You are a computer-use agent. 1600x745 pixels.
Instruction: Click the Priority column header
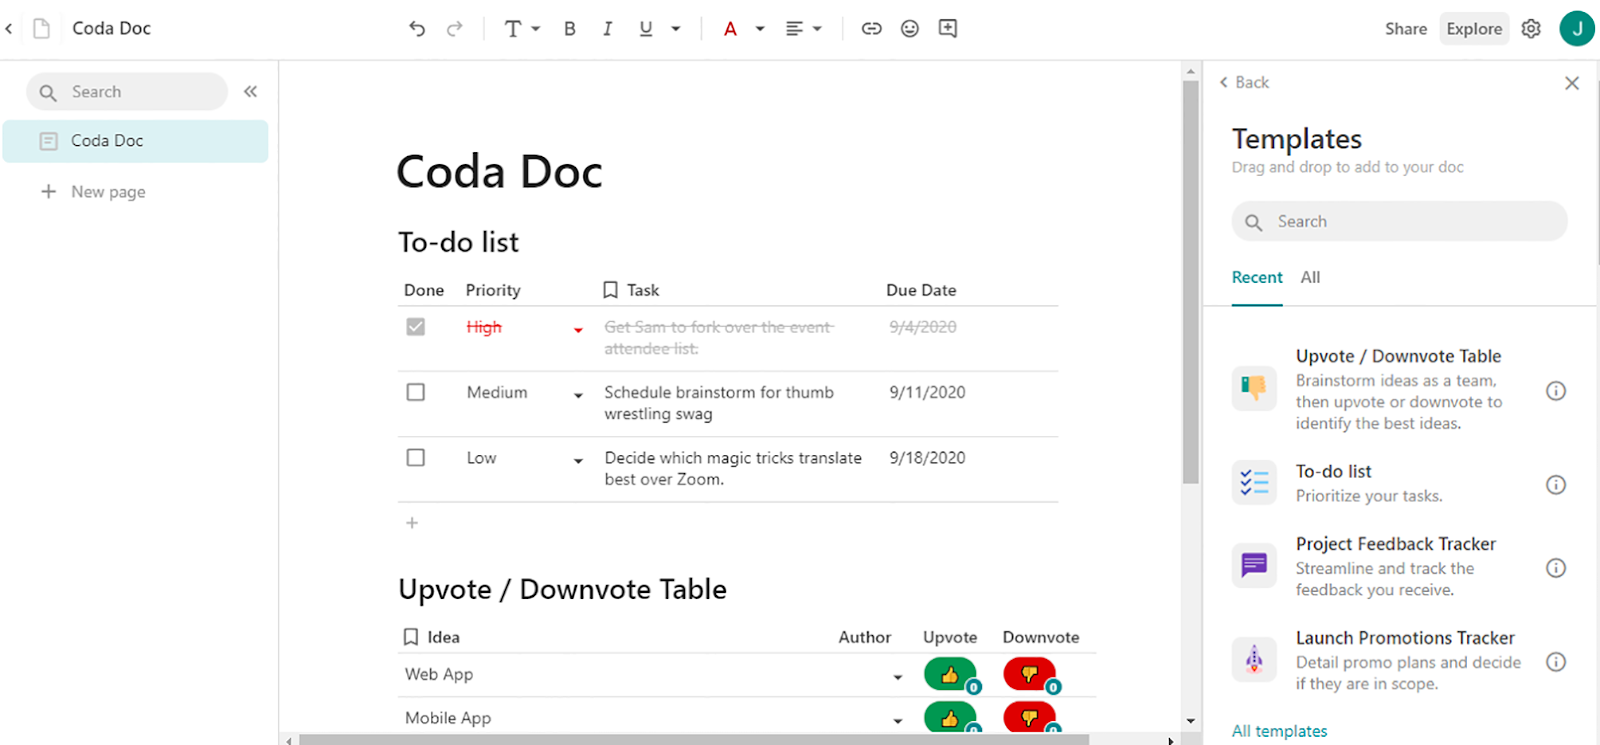click(x=493, y=290)
